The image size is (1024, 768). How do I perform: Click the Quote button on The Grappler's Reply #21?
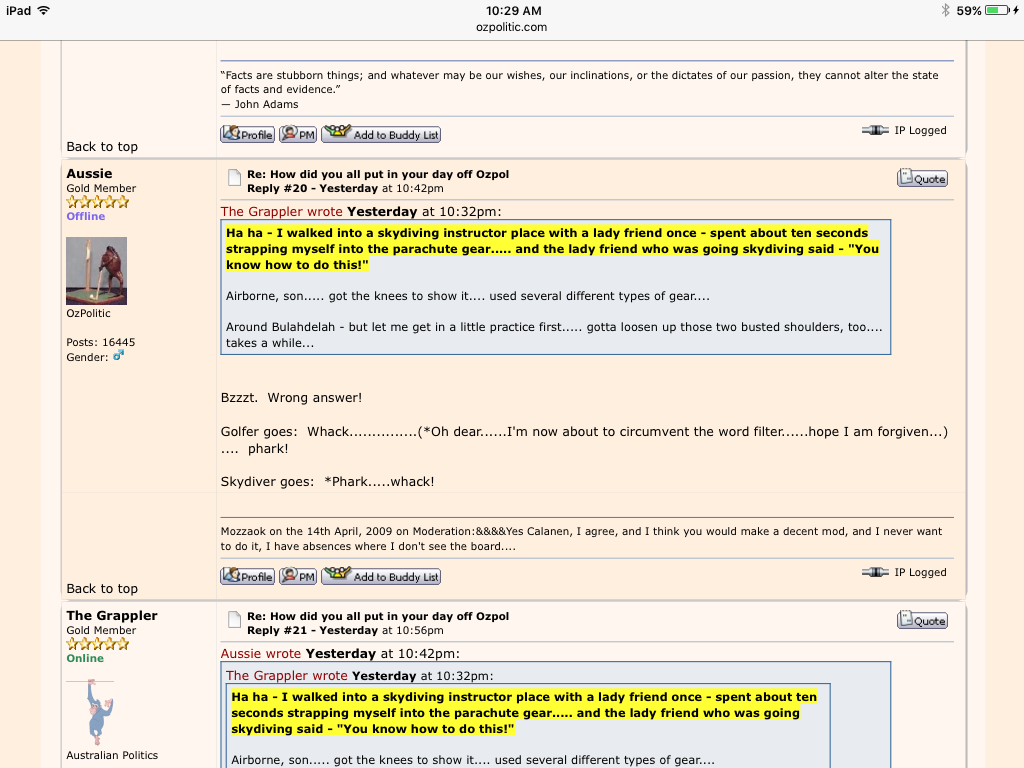pos(922,621)
